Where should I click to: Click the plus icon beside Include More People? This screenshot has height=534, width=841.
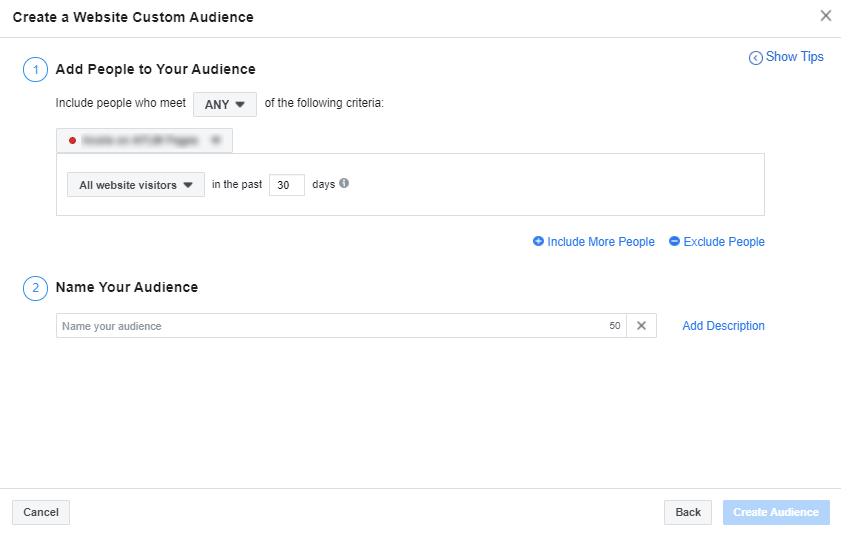click(538, 241)
